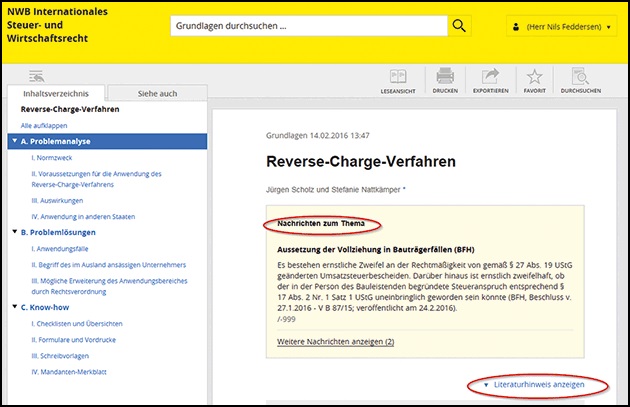
Task: Collapse the A. Problemanalyse section
Action: point(13,142)
